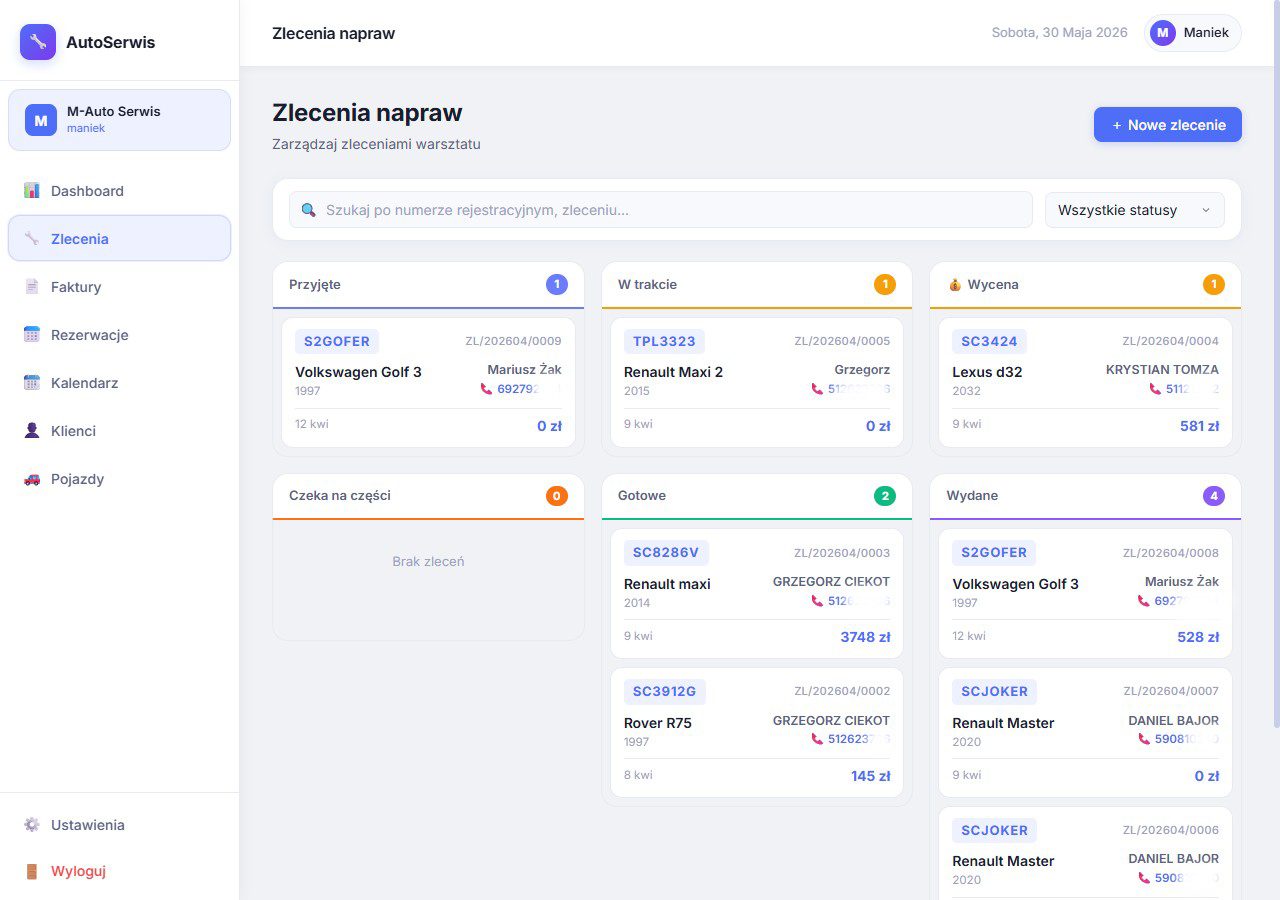The height and width of the screenshot is (900, 1280).
Task: Open the M-Auto Serwis workshop selector
Action: click(x=120, y=120)
